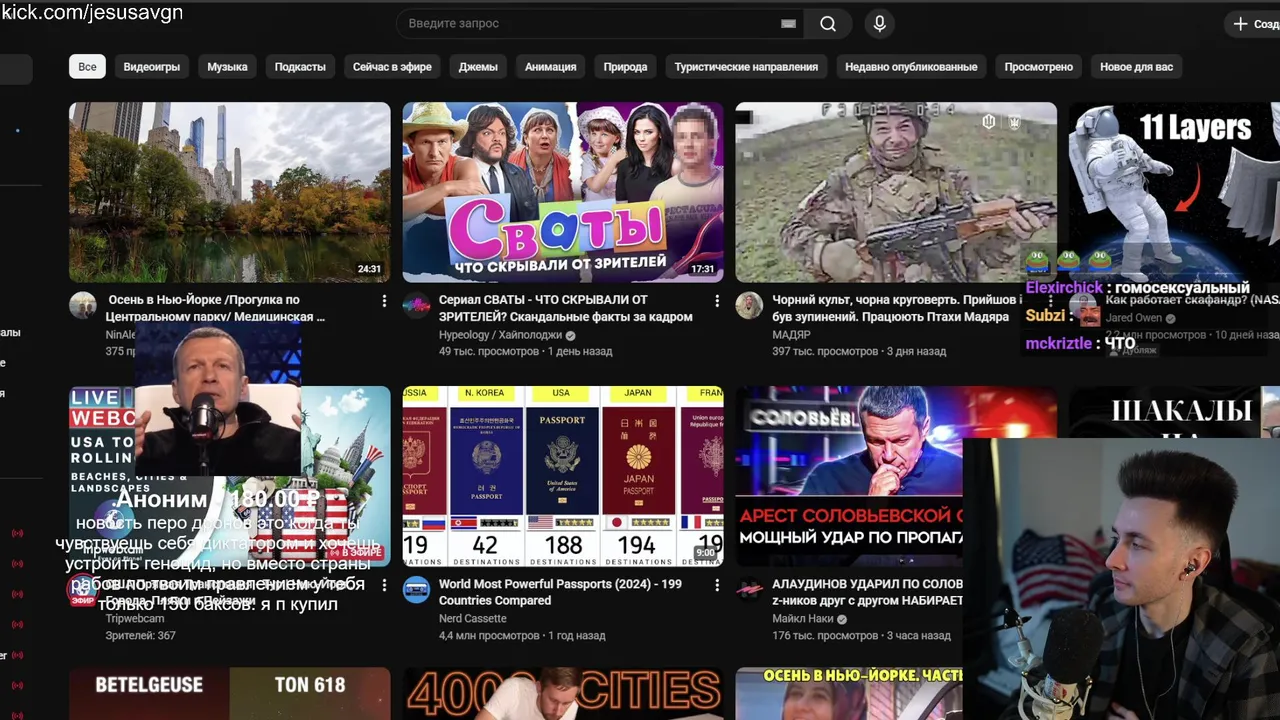Open the 4000 Cities video thumbnail
1280x720 pixels.
562,694
